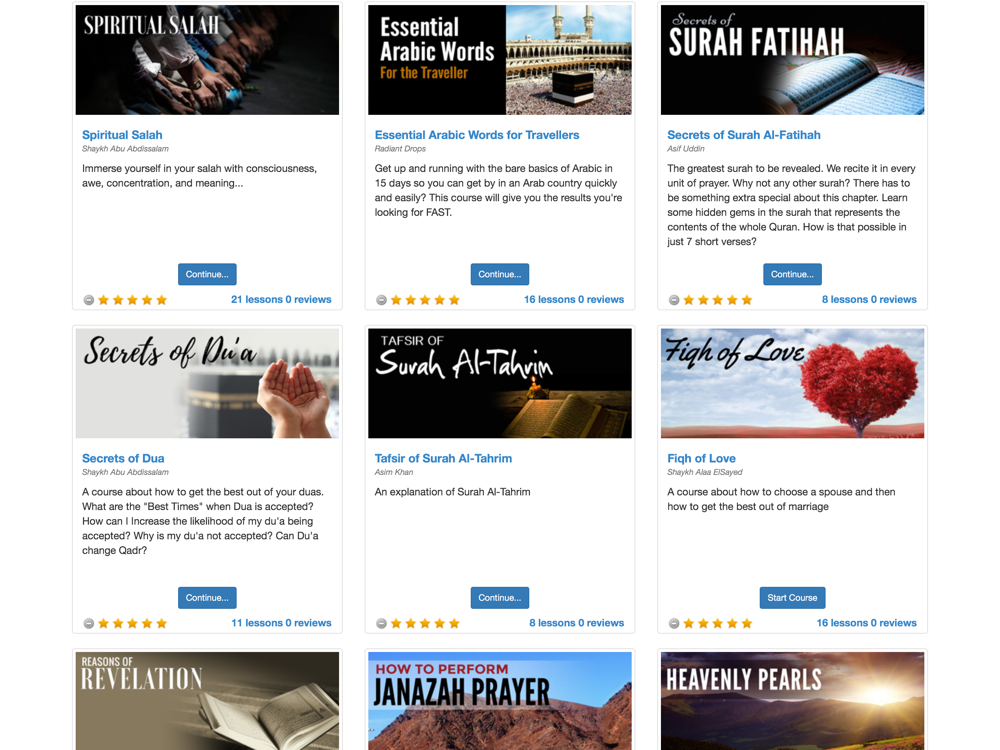The width and height of the screenshot is (1000, 750).
Task: Click the grey minus icon under Spiritual Salah
Action: [89, 300]
